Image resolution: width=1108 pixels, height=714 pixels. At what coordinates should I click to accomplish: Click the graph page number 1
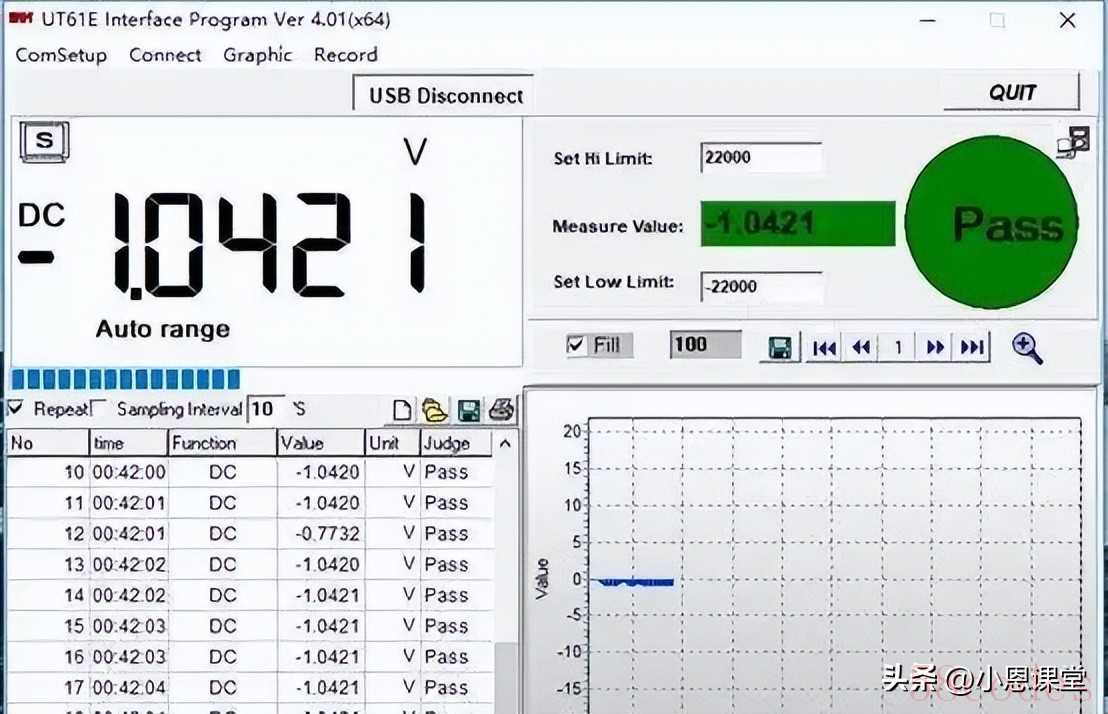coord(897,347)
